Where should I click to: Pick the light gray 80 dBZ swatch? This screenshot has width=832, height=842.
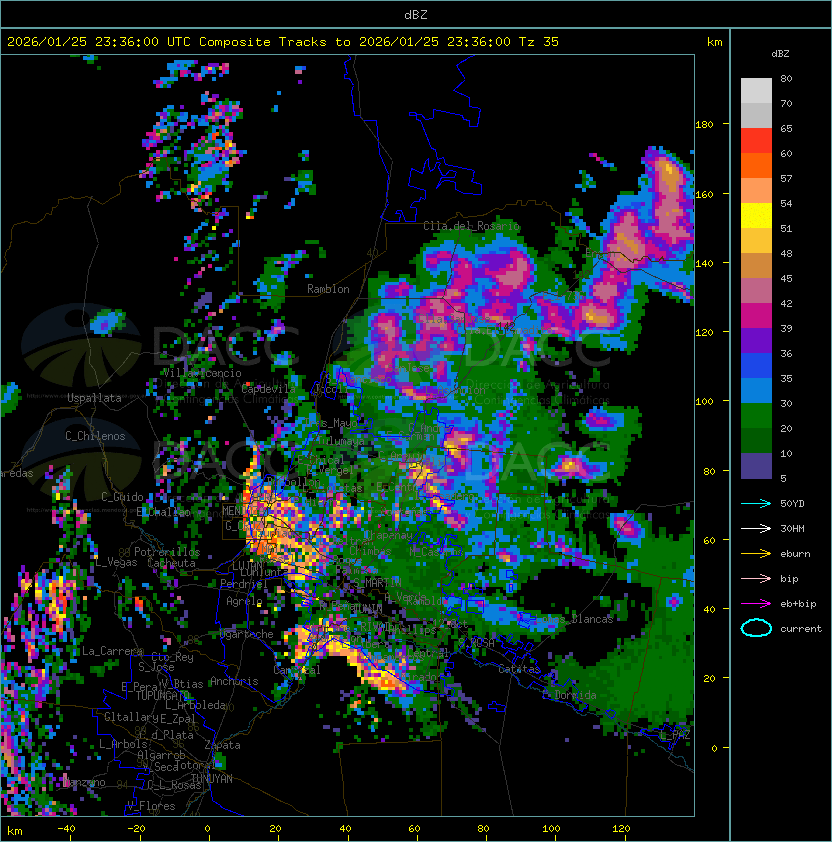pos(756,90)
